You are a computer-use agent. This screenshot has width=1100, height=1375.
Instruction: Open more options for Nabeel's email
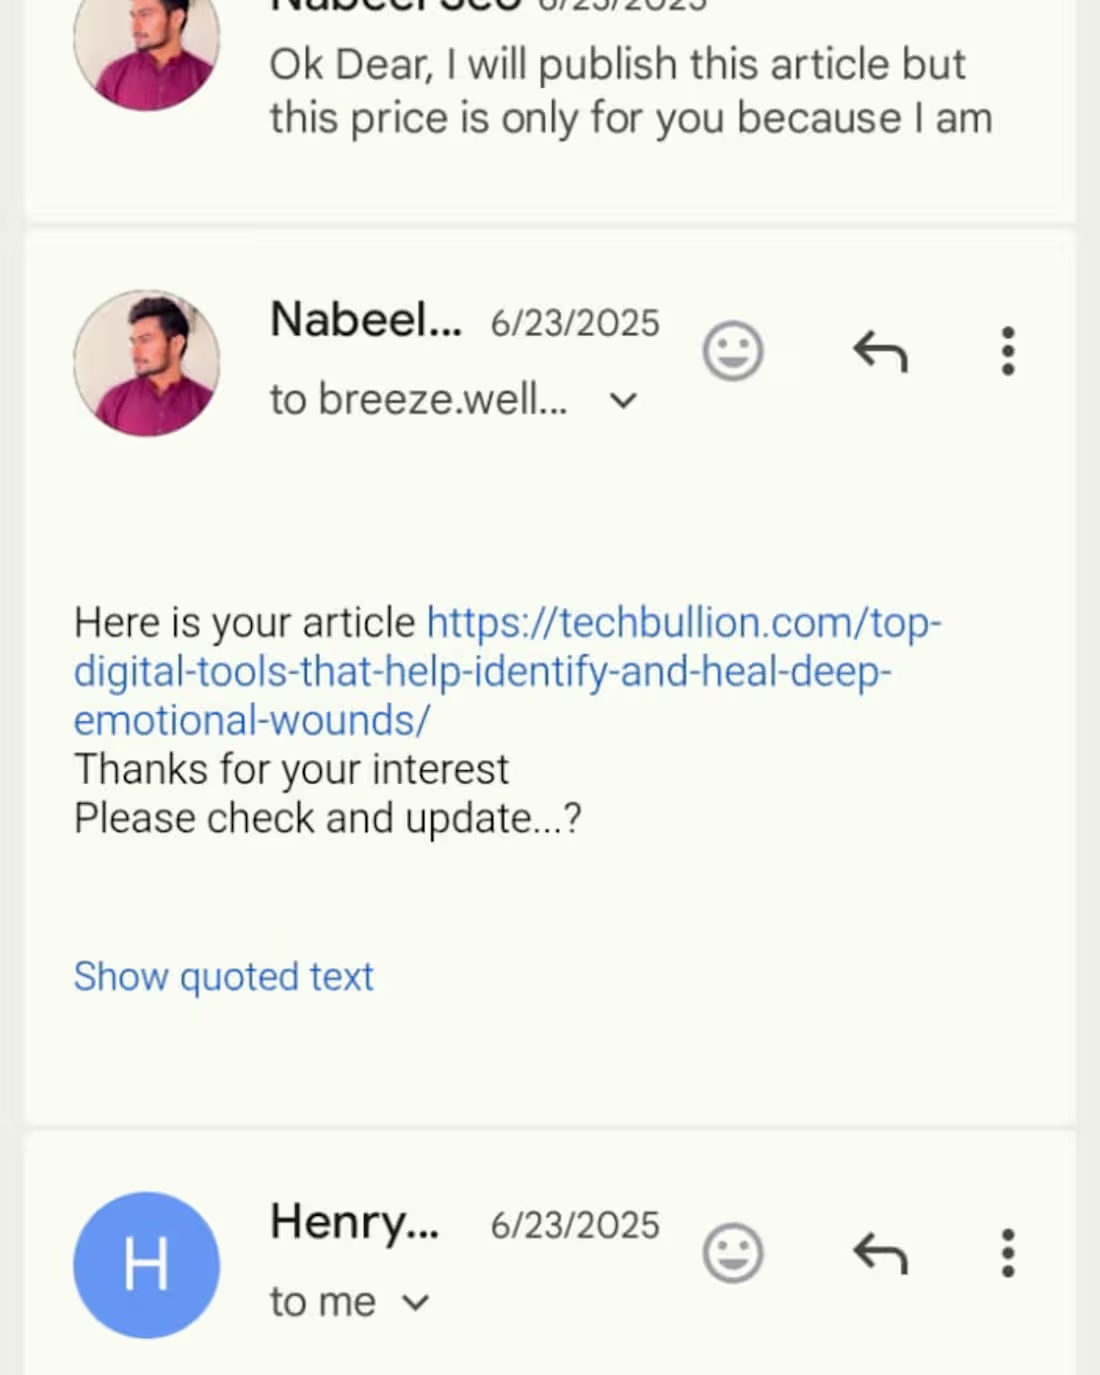point(1008,351)
